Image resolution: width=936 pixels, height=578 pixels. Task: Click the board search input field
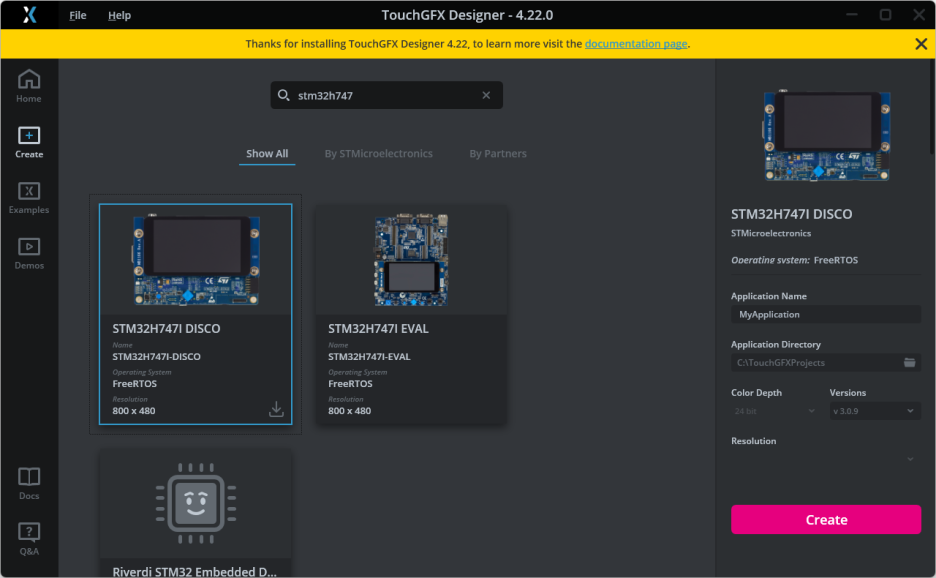(386, 95)
